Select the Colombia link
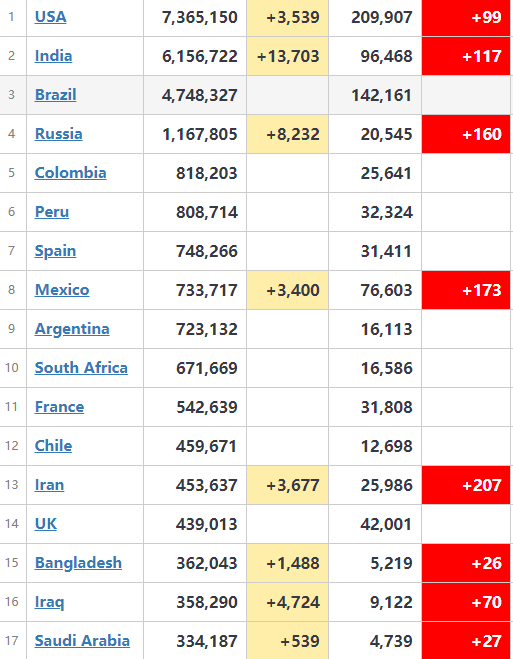513x659 pixels. (71, 173)
